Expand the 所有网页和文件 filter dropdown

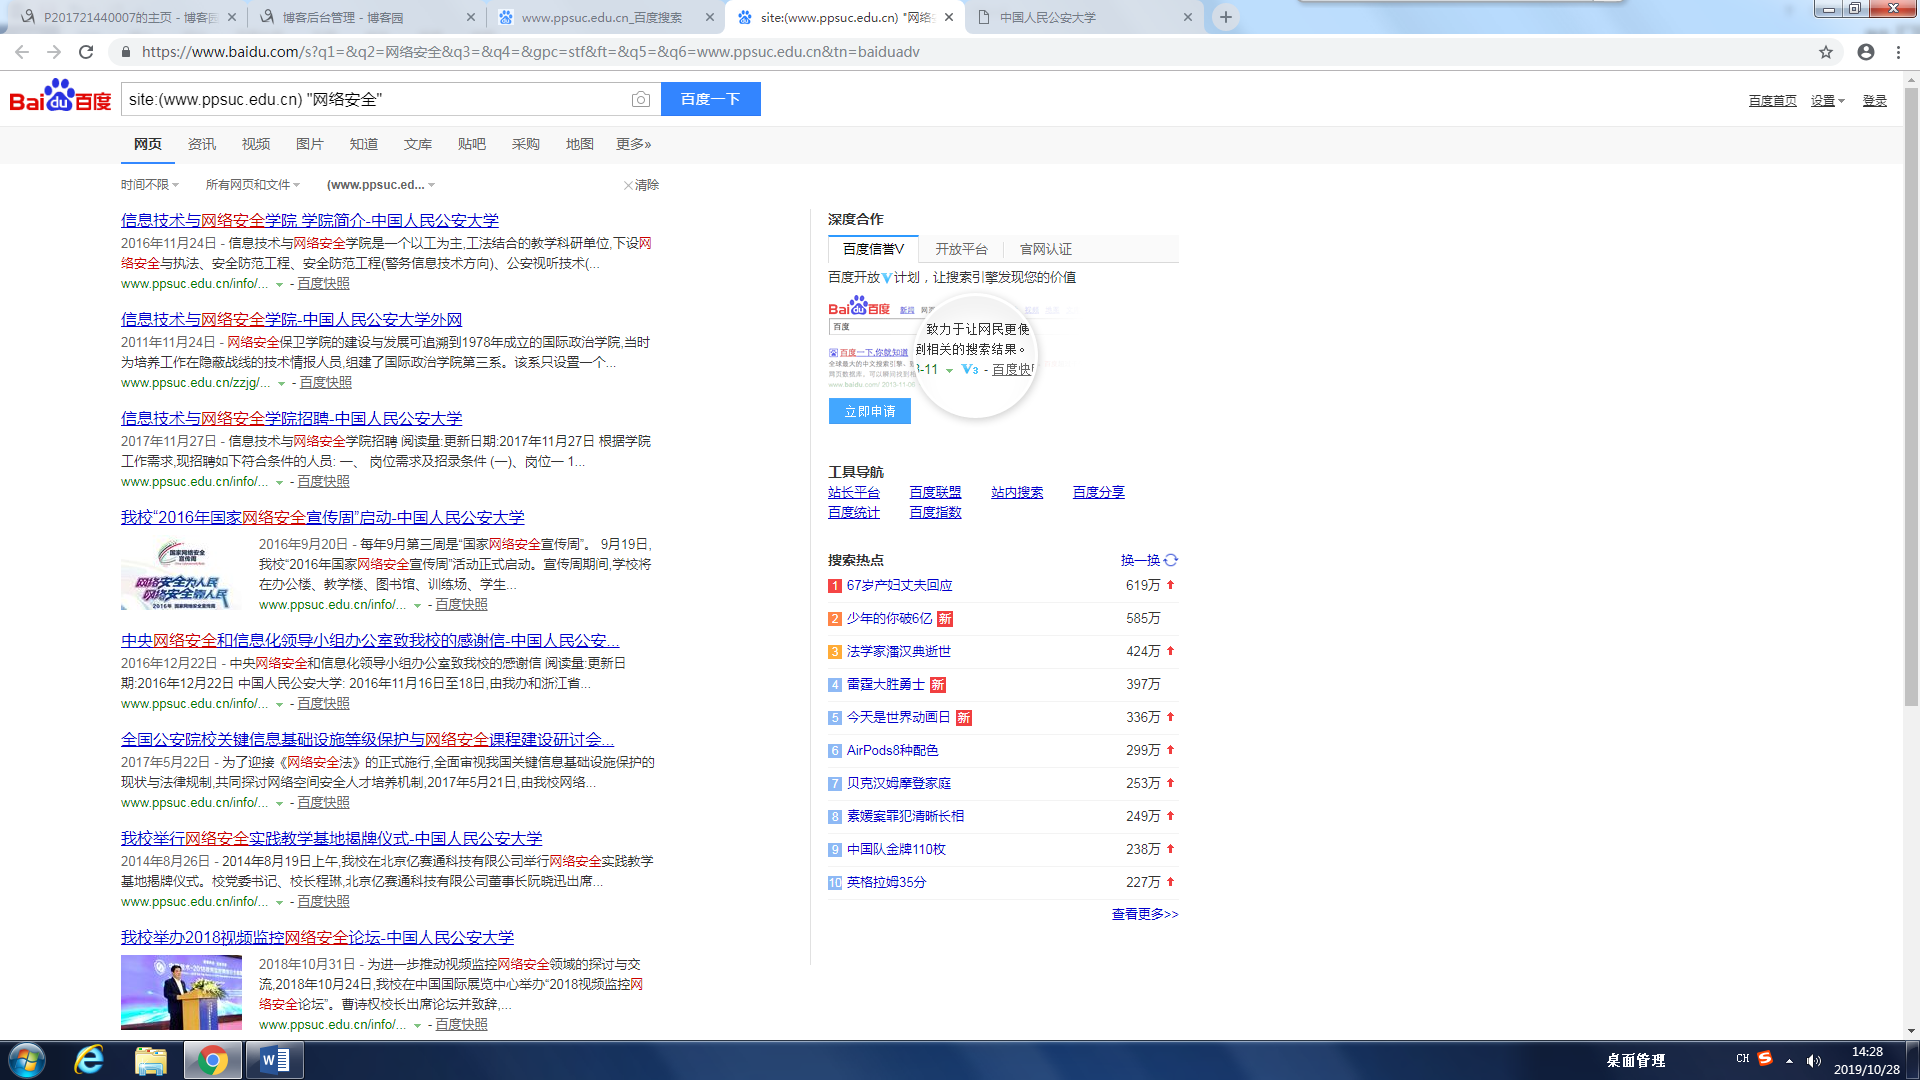tap(252, 185)
